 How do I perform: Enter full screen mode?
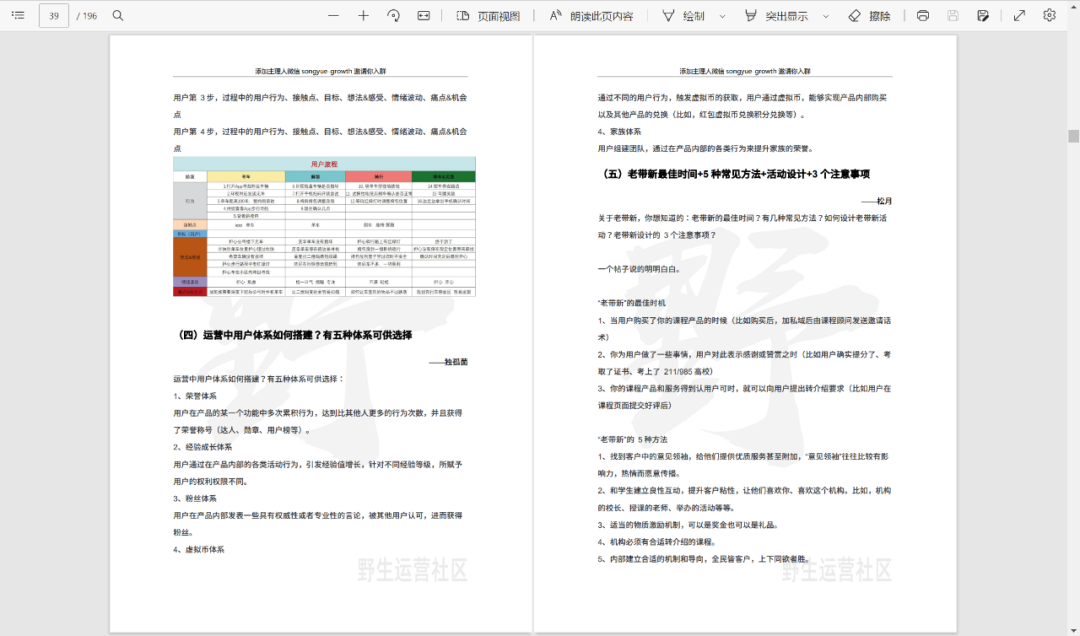click(1019, 15)
